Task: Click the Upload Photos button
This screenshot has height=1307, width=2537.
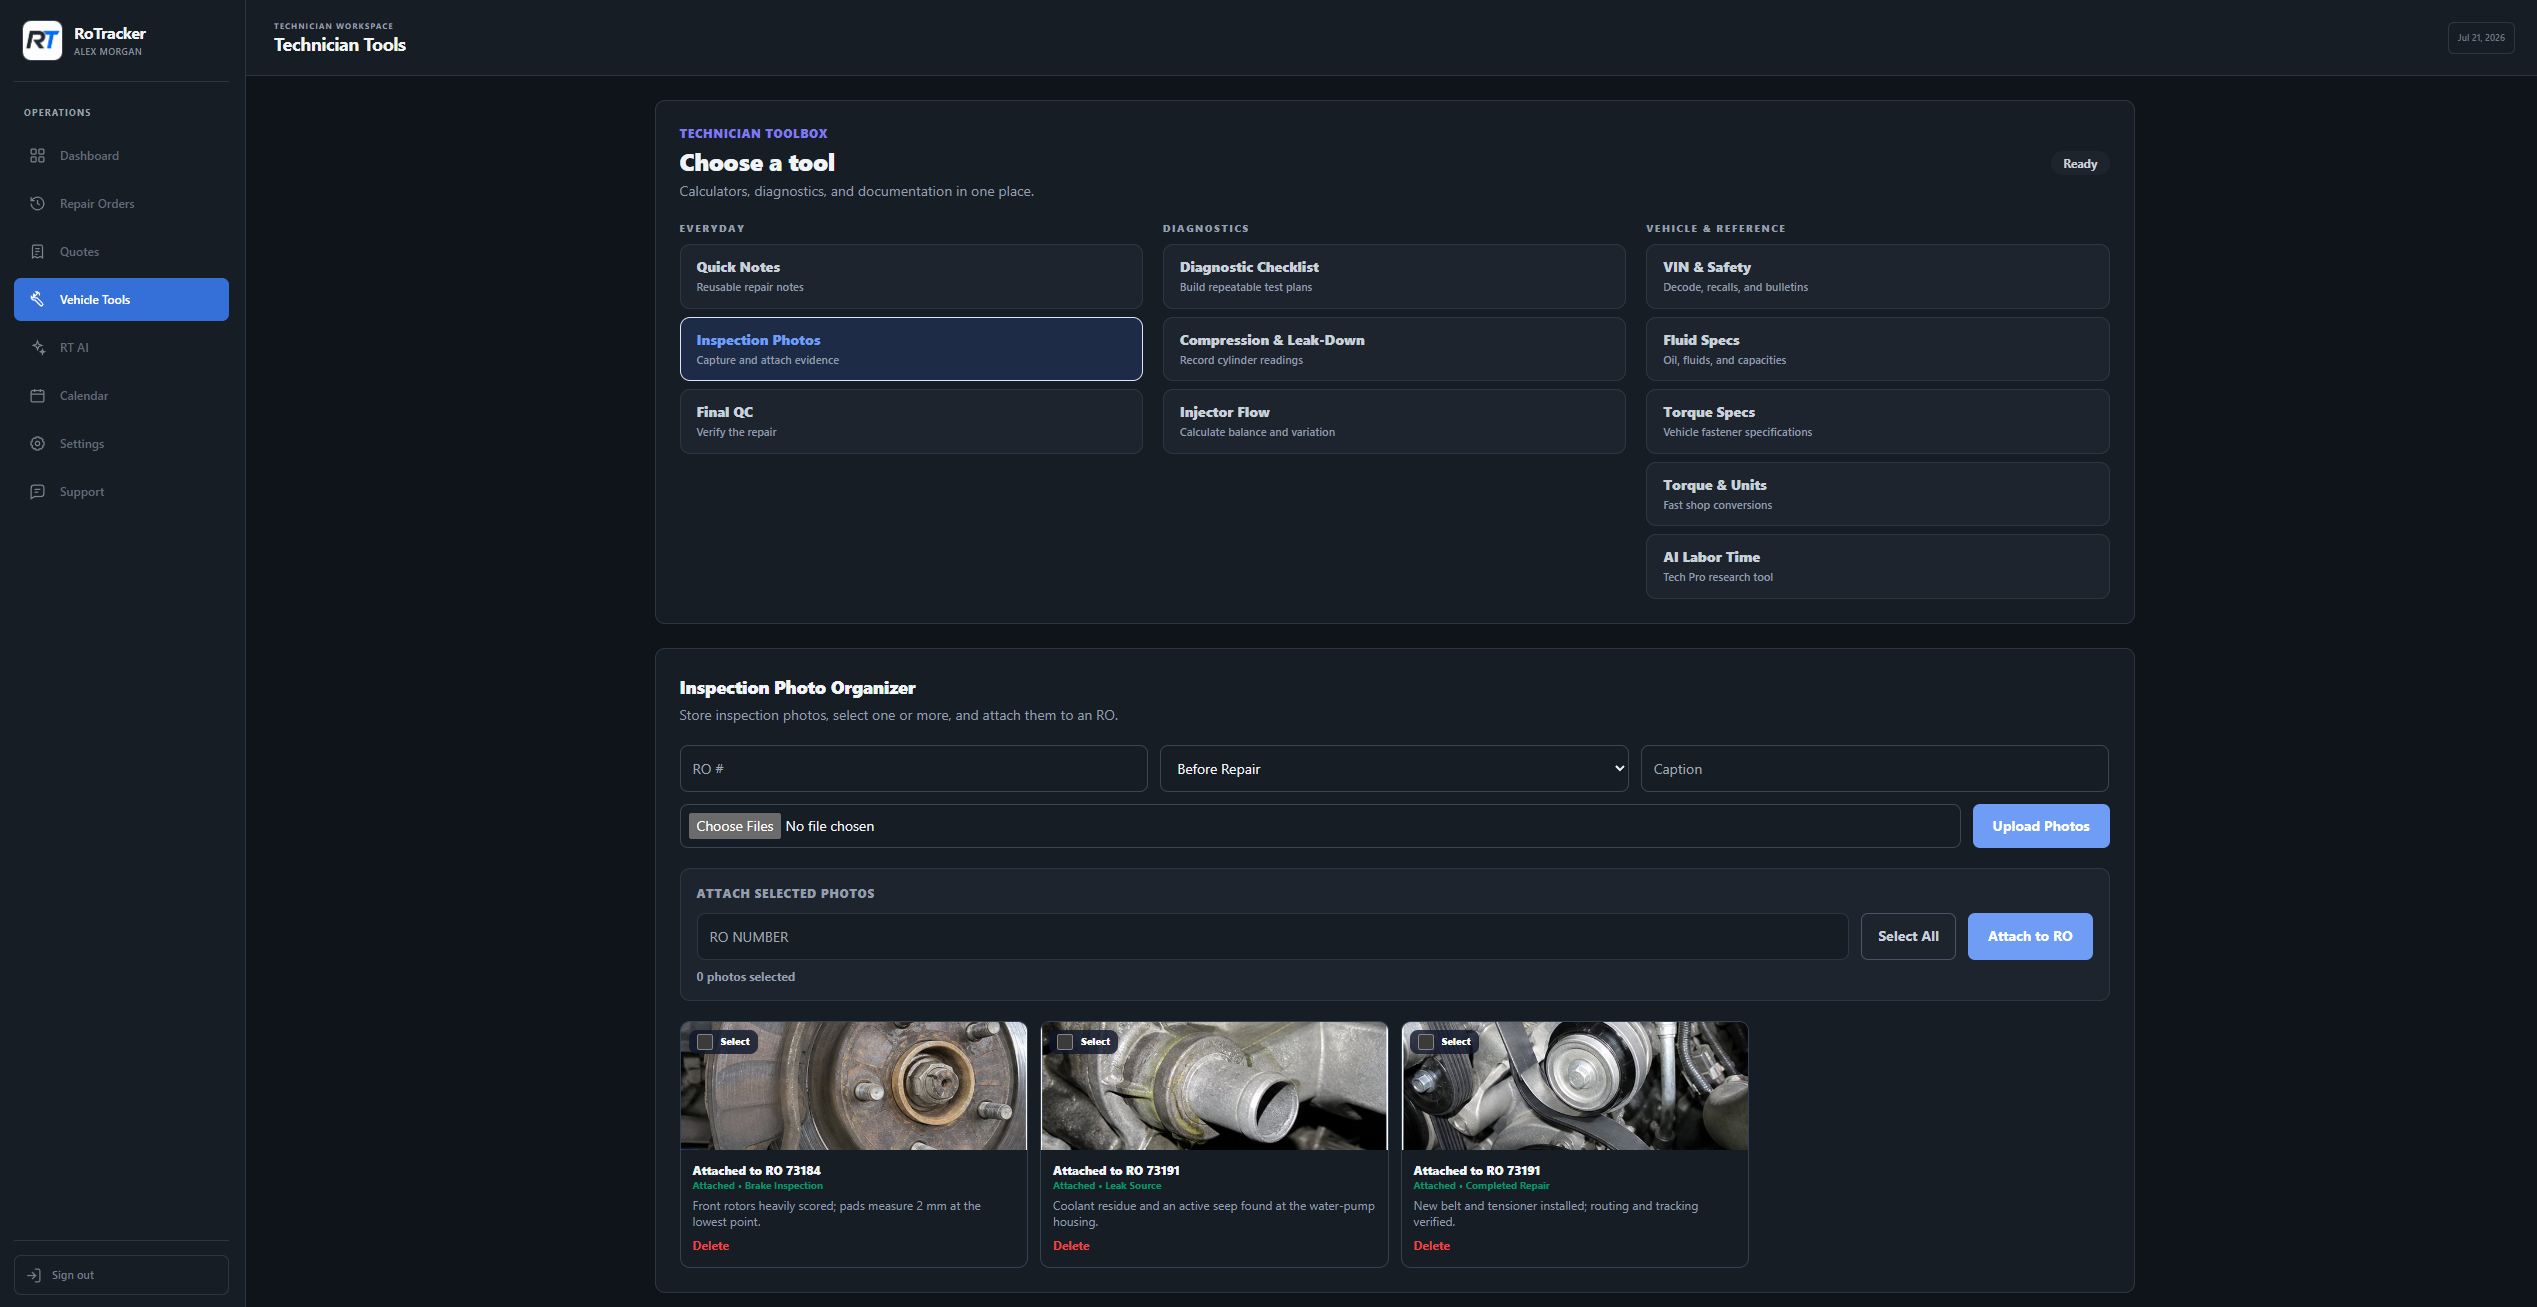Action: [x=2041, y=826]
